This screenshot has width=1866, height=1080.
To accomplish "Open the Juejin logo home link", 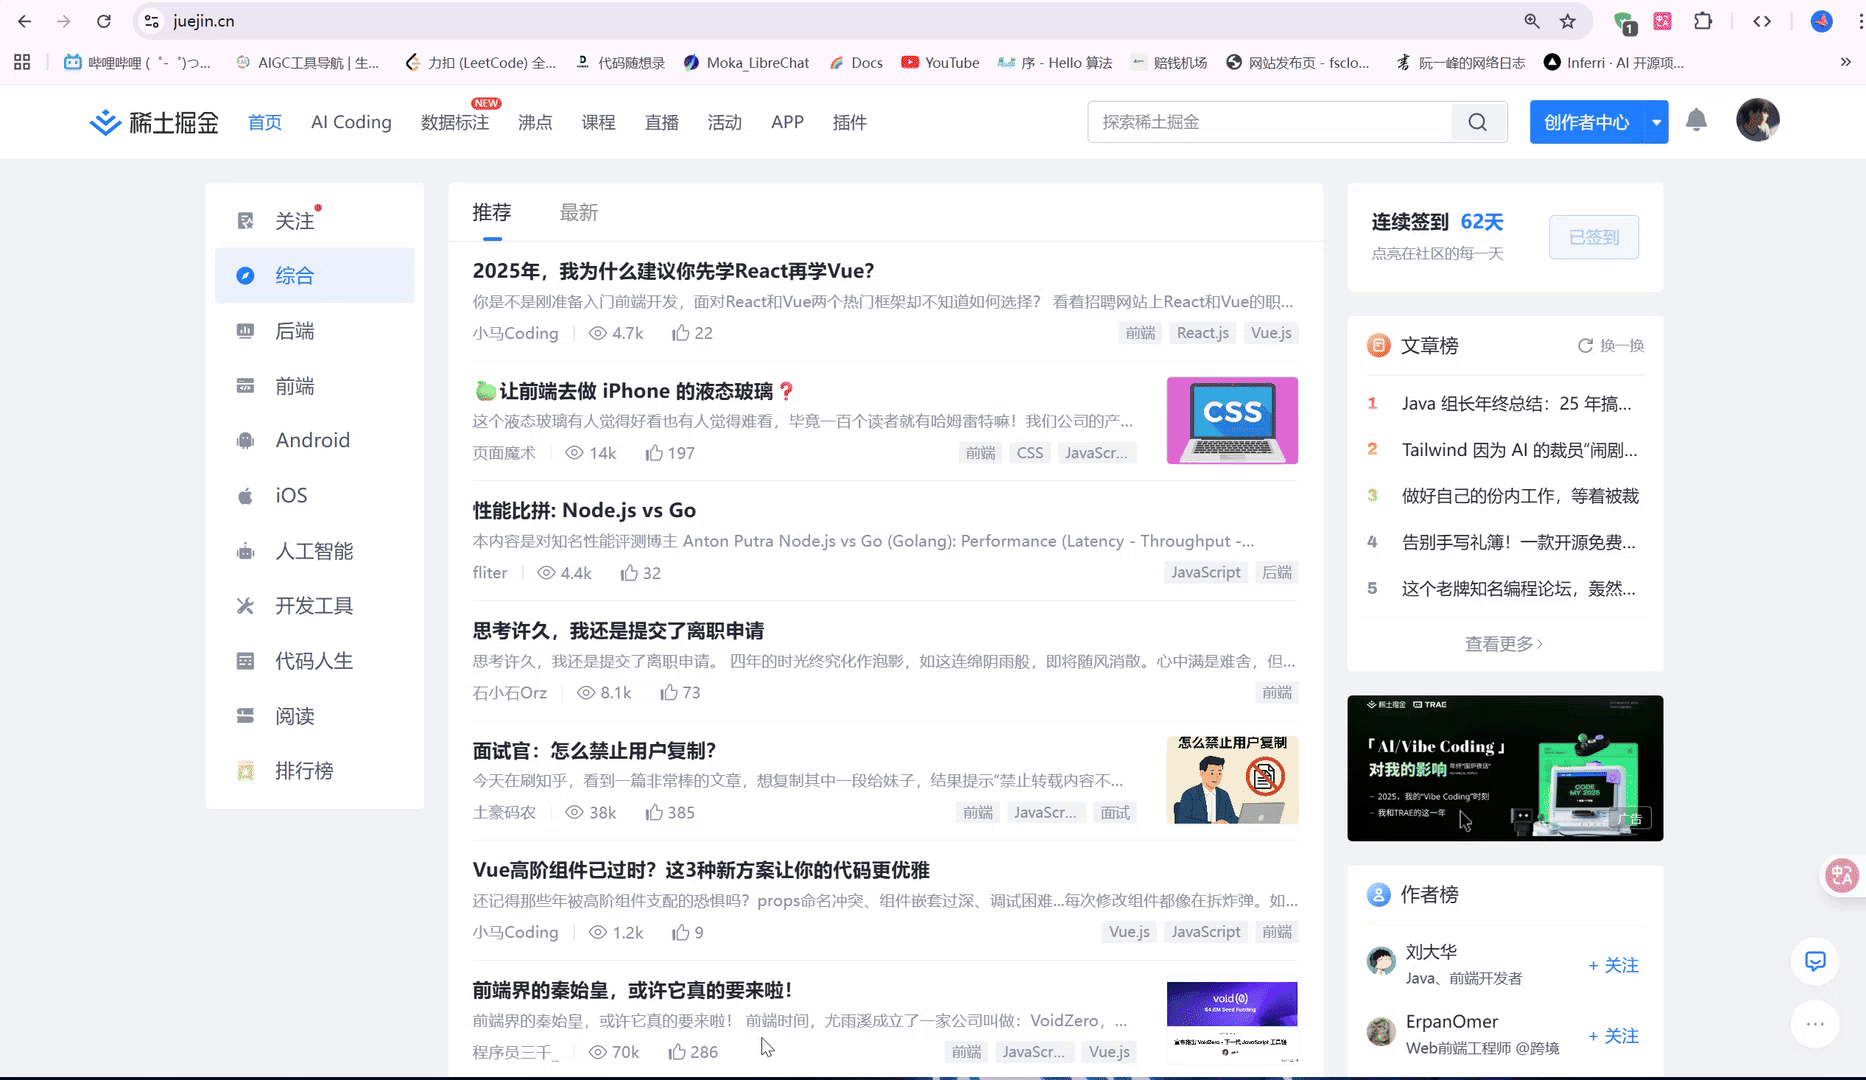I will (154, 122).
